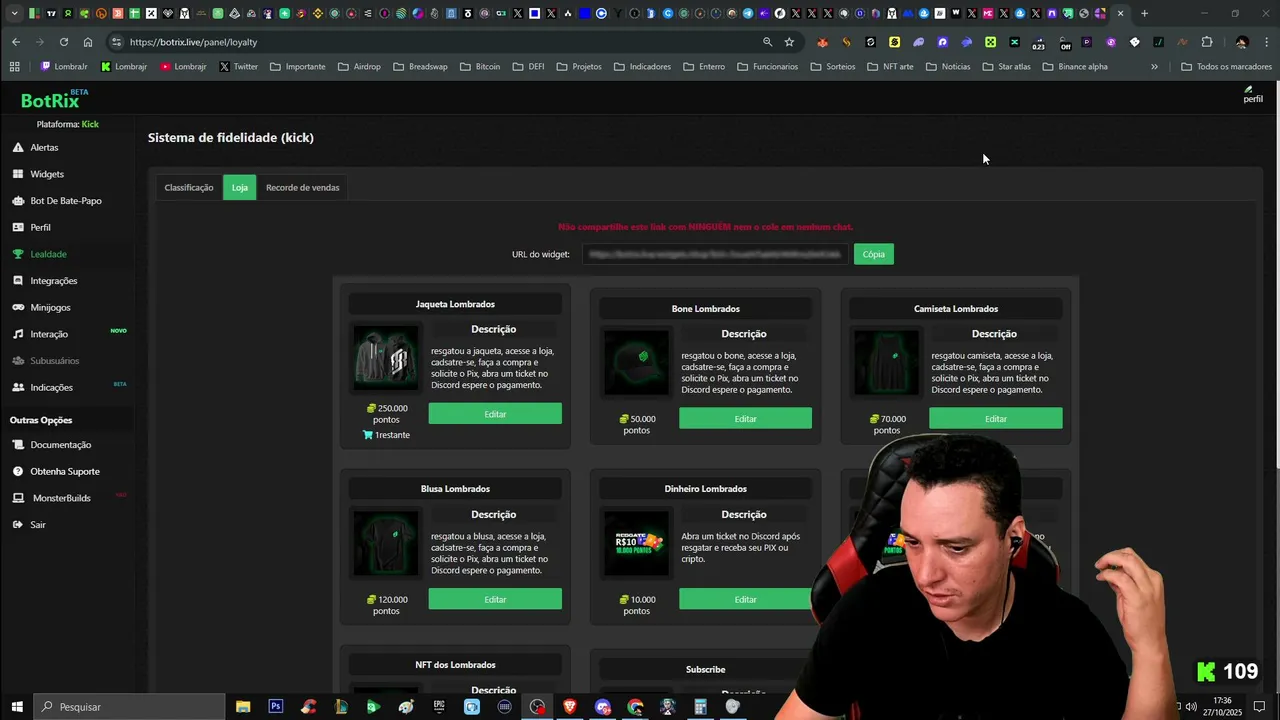Image resolution: width=1280 pixels, height=720 pixels.
Task: Select the Loja tab
Action: (x=240, y=187)
